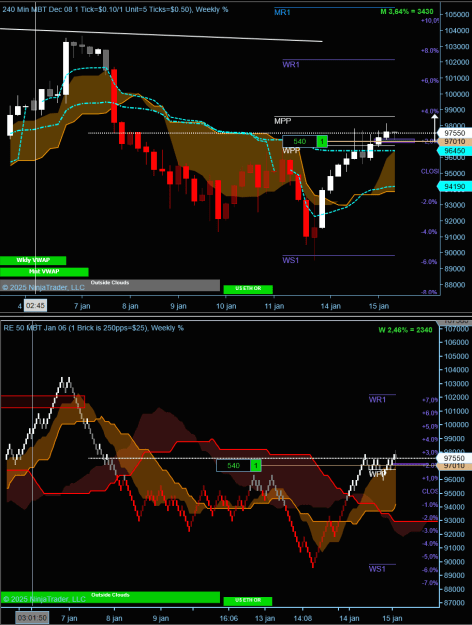
Task: Click the WPP pivot label in the upper chart
Action: click(291, 151)
